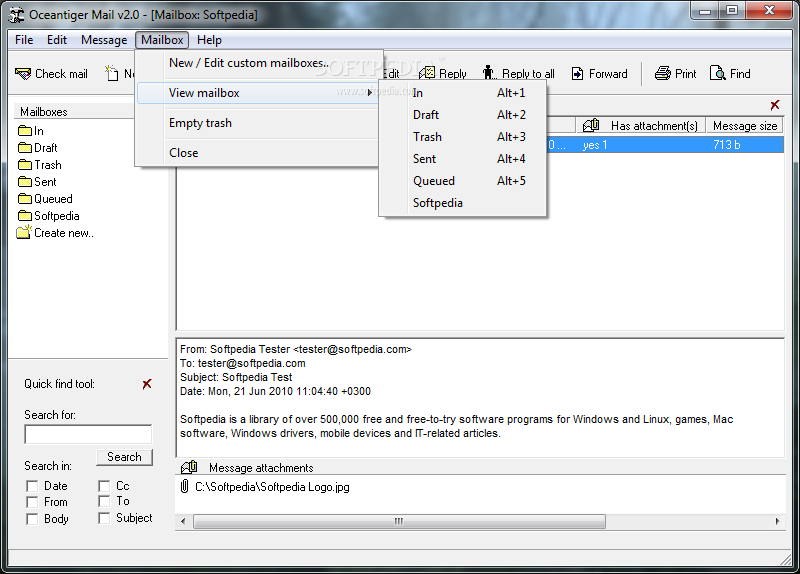Click the scrollbar right arrow
The image size is (800, 574).
click(x=777, y=521)
